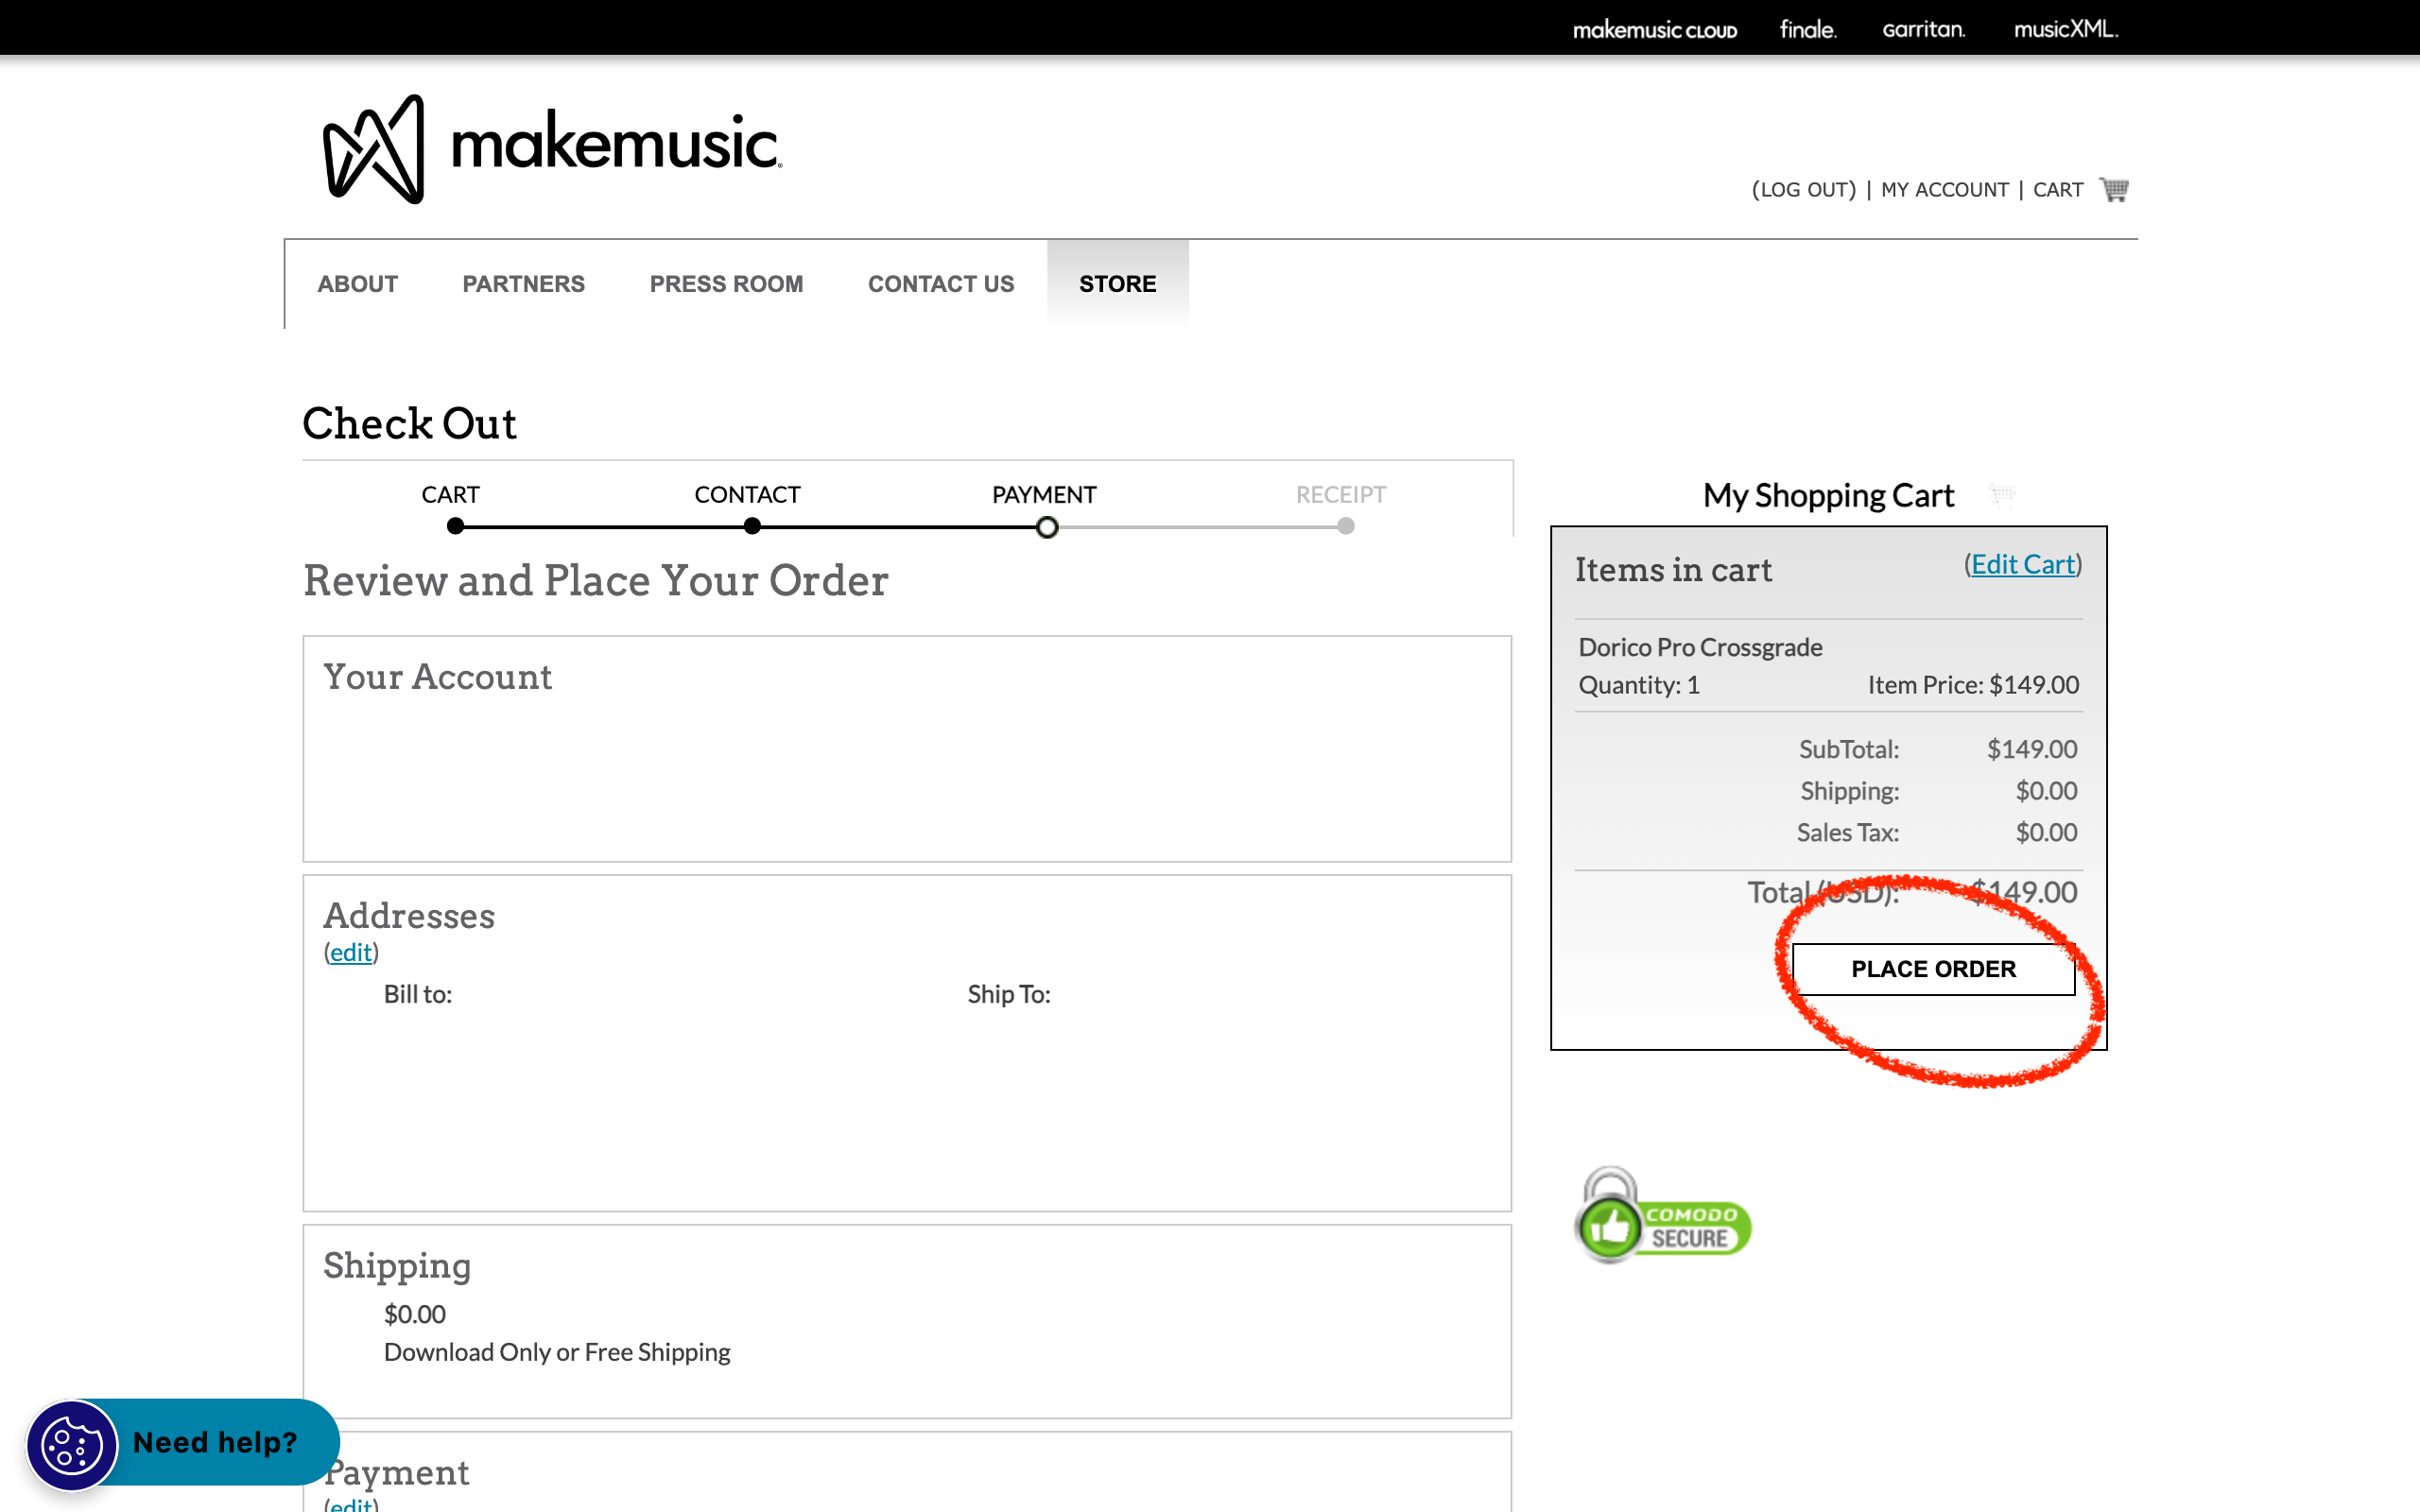Click the Contact step marker
The image size is (2420, 1512).
752,526
